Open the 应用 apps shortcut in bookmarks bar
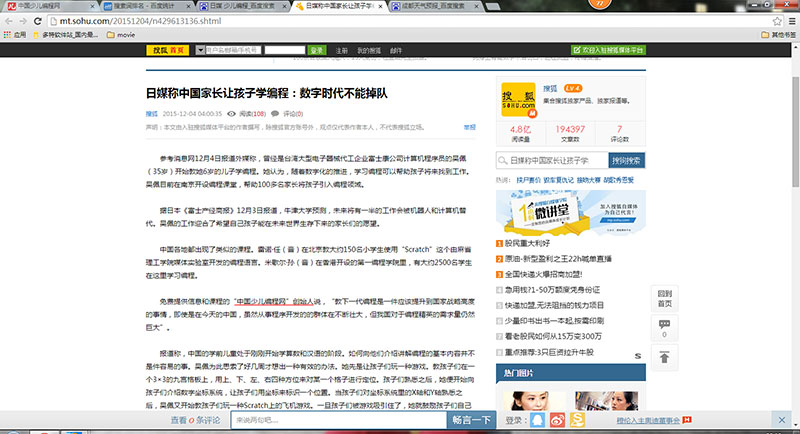Image resolution: width=800 pixels, height=434 pixels. (x=15, y=35)
